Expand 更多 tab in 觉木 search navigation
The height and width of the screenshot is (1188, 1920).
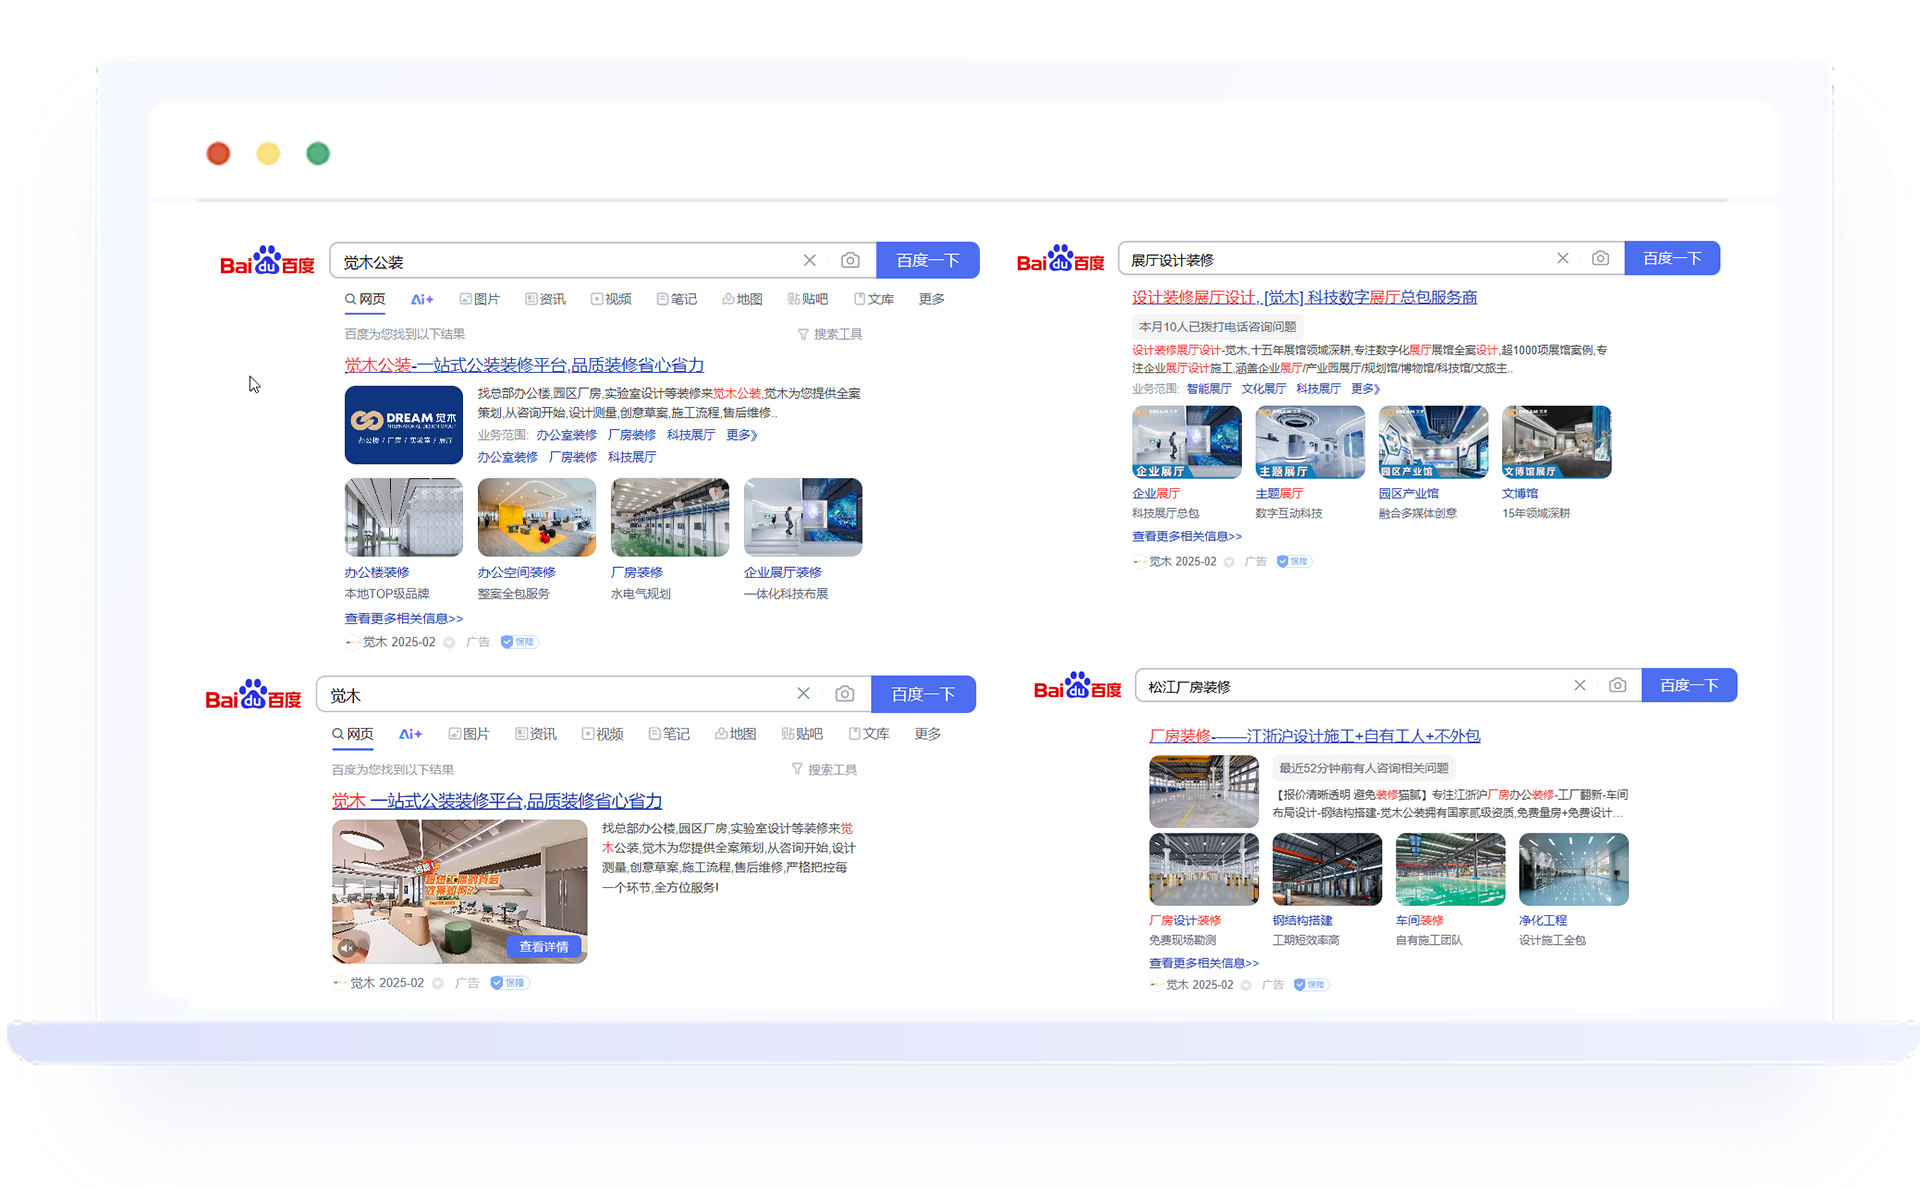[x=927, y=734]
